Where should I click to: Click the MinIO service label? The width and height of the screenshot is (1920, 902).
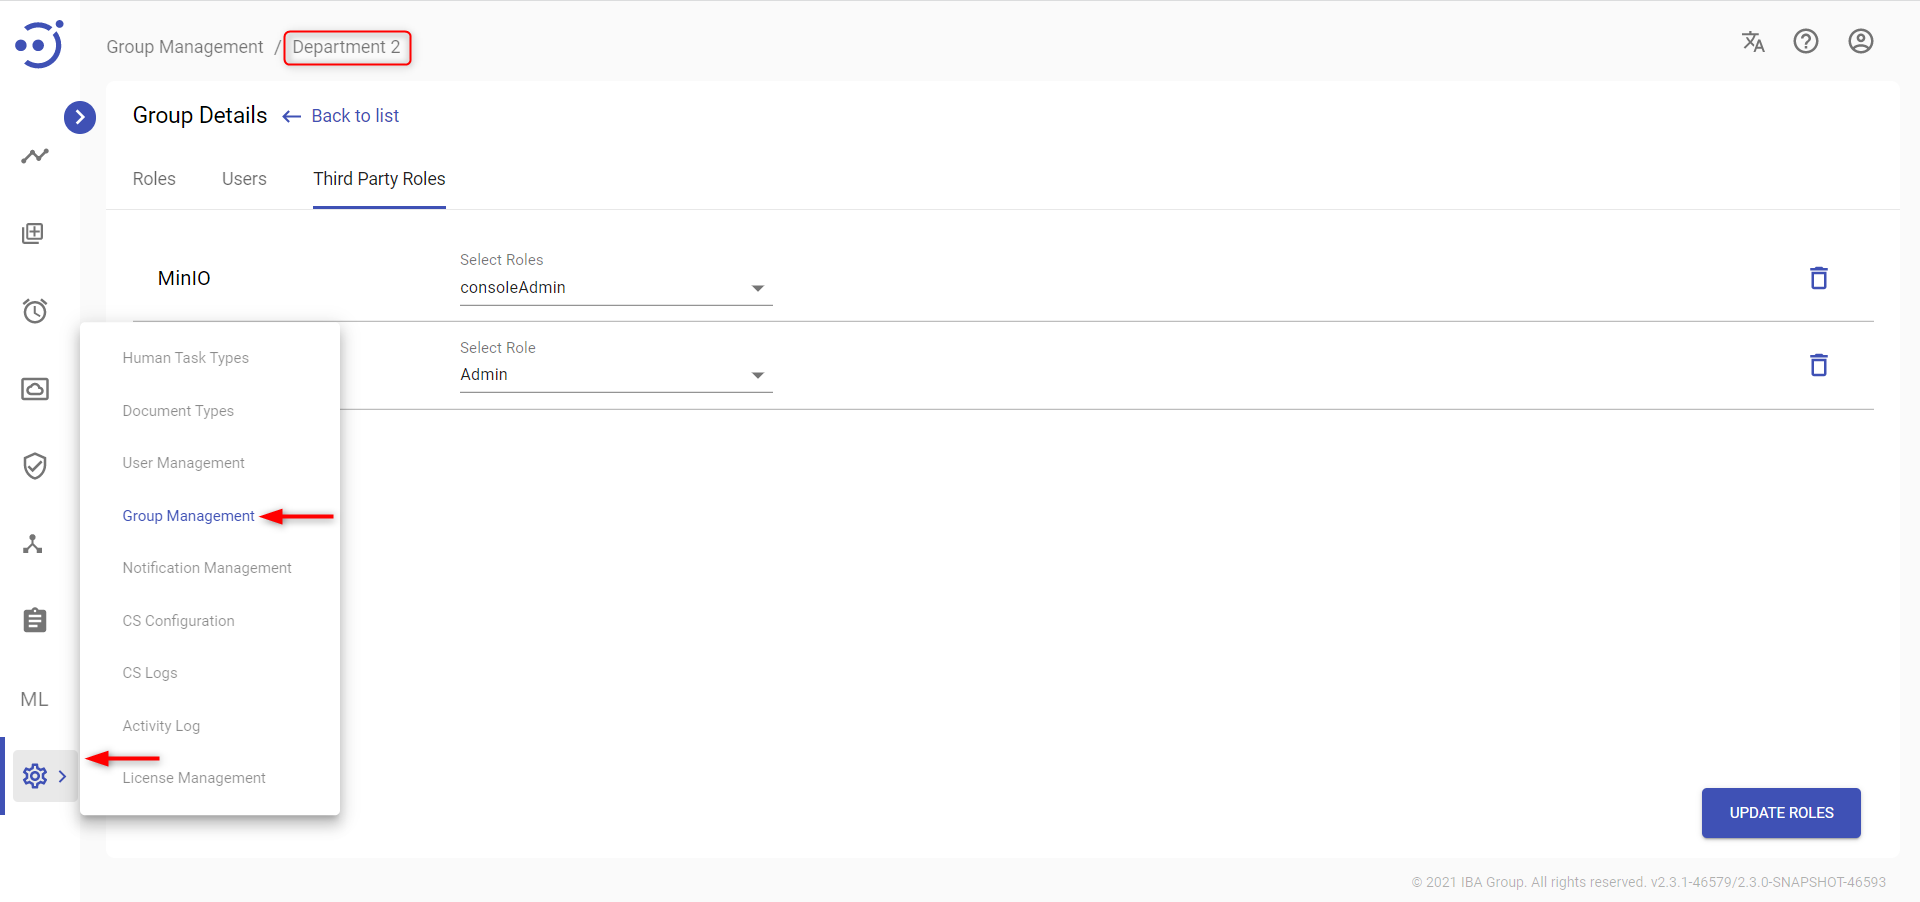tap(184, 278)
